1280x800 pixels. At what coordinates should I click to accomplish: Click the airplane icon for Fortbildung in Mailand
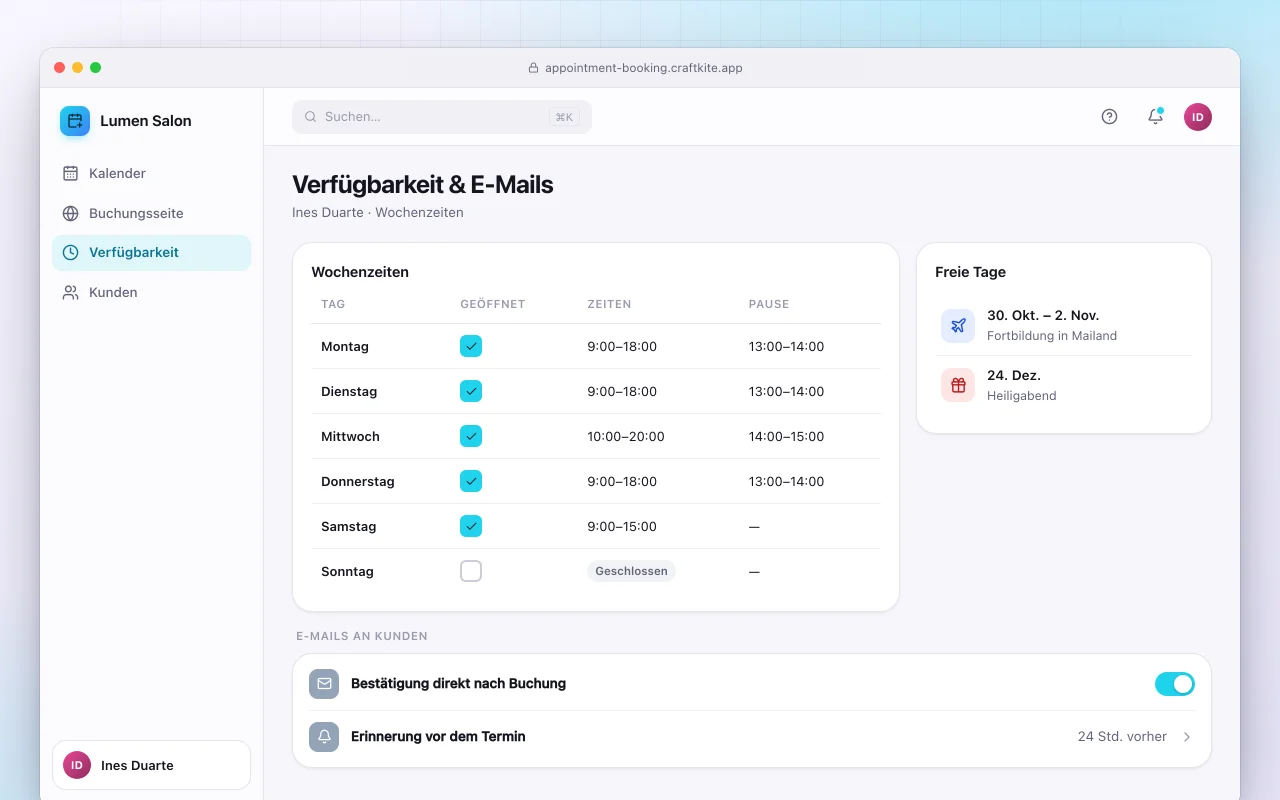[958, 325]
